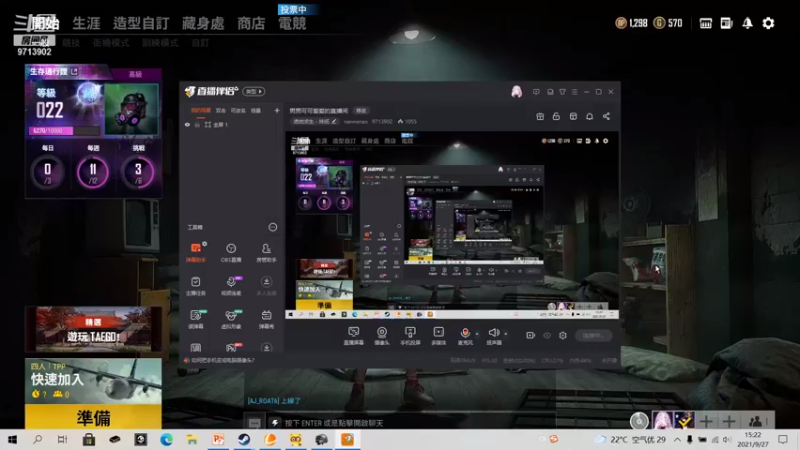The height and width of the screenshot is (450, 800).
Task: Open Microsoft Edge from the taskbar
Action: (166, 439)
